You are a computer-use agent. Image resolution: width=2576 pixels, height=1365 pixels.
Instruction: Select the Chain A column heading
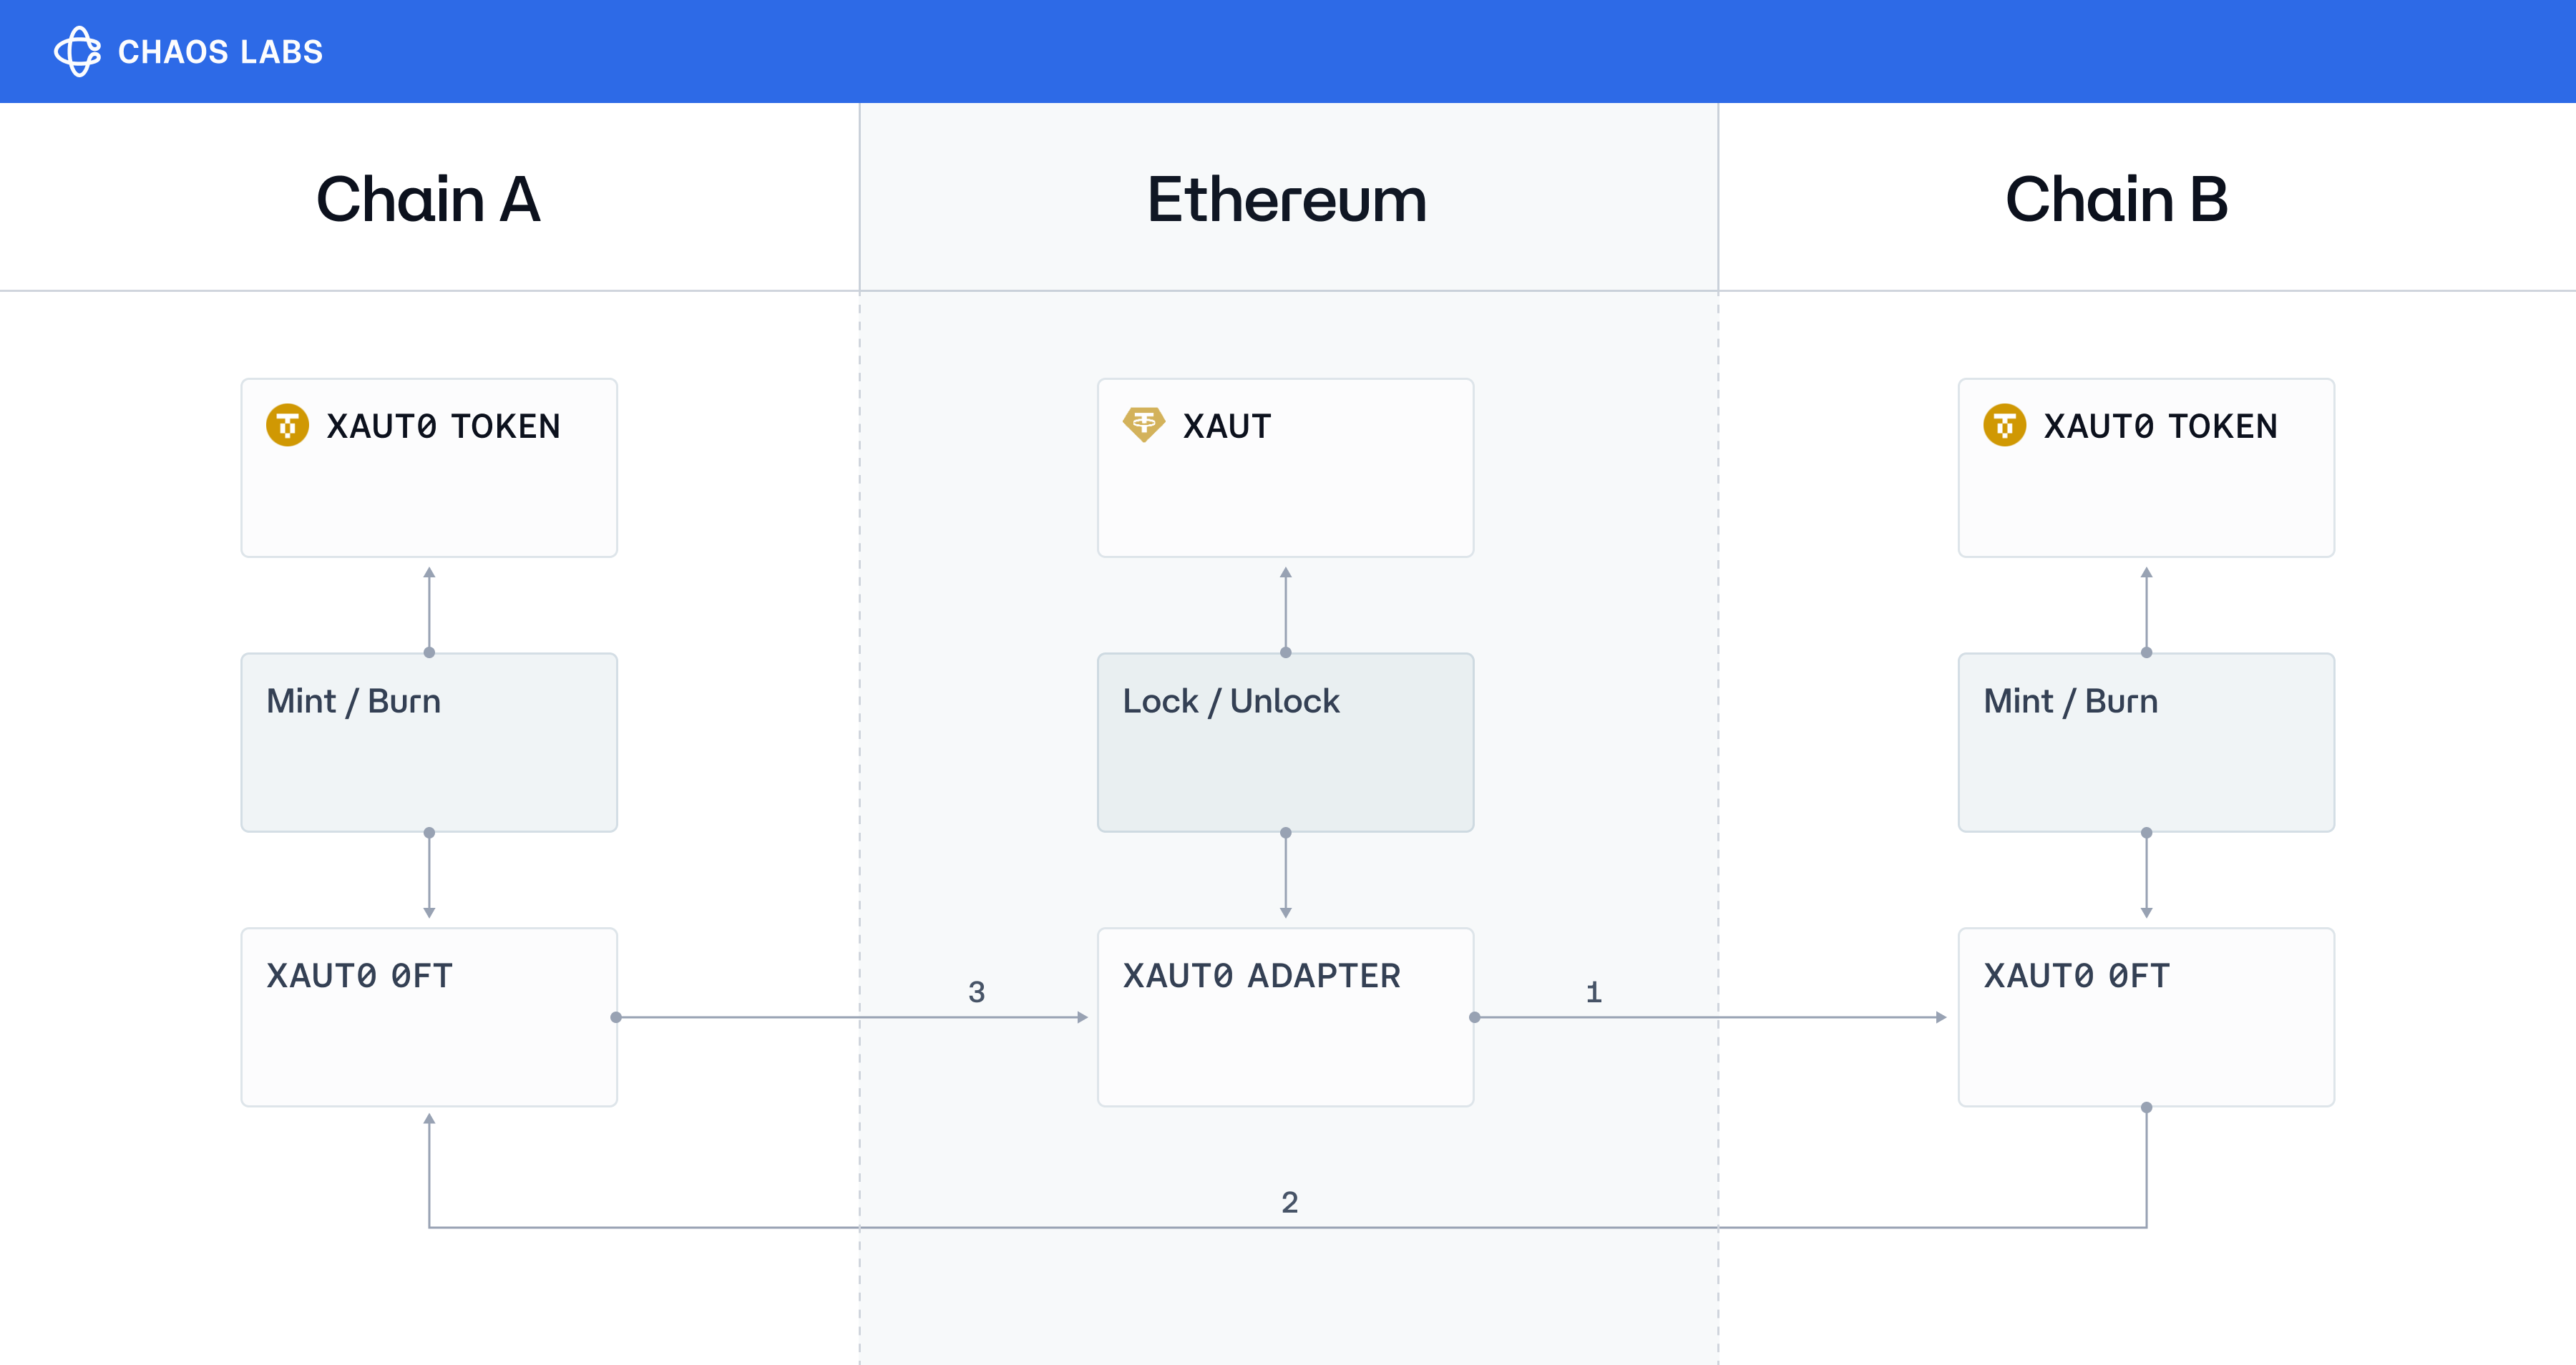pos(428,199)
